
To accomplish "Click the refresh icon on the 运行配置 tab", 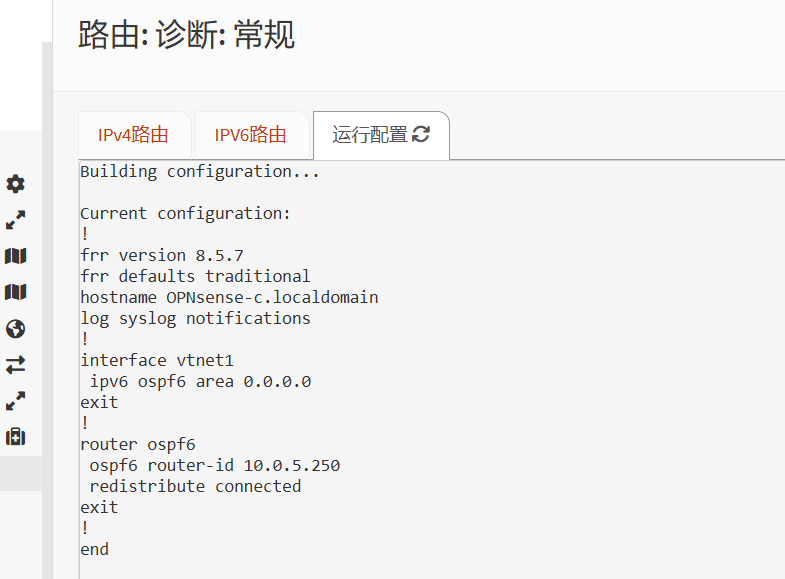I will pos(421,134).
